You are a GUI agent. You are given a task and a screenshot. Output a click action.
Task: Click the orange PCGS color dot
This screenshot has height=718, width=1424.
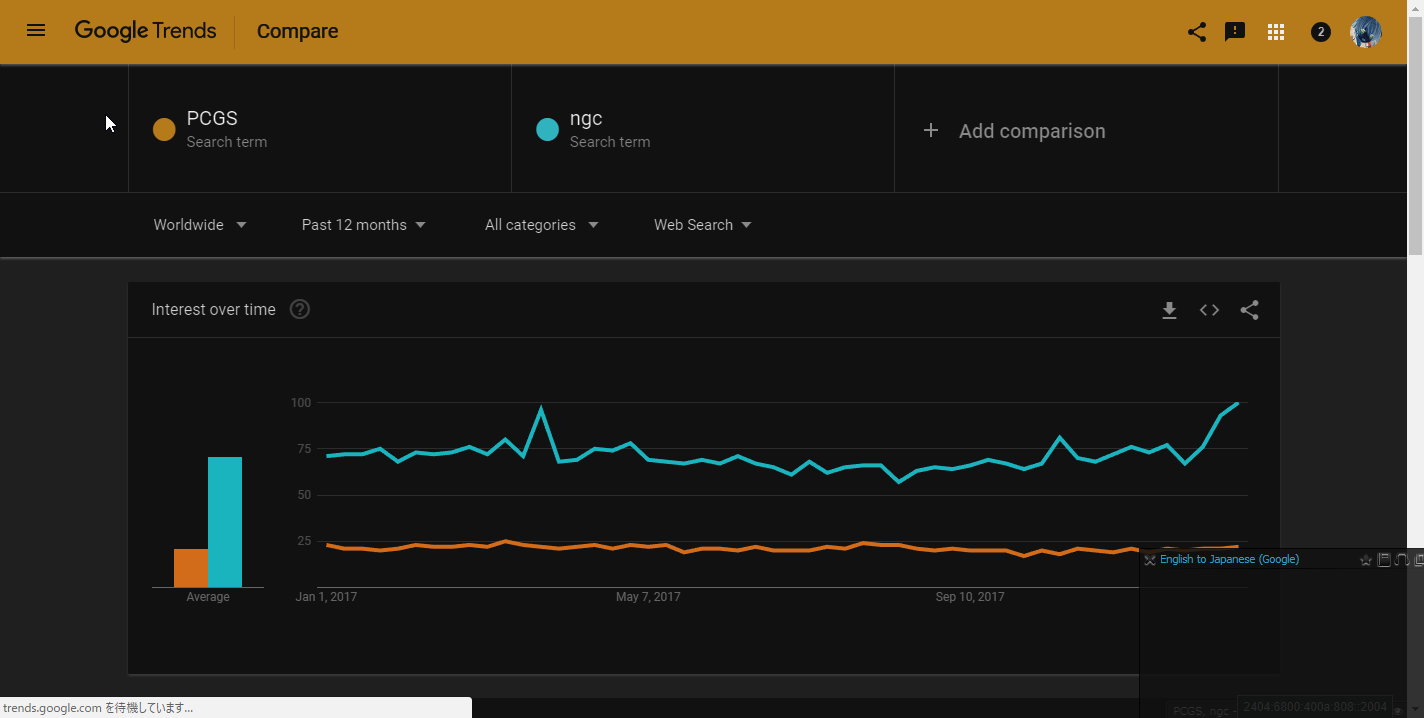pyautogui.click(x=164, y=129)
